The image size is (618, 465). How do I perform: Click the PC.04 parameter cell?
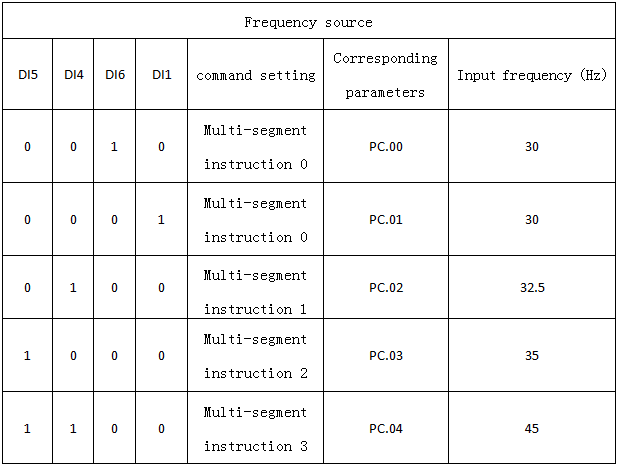pyautogui.click(x=385, y=428)
